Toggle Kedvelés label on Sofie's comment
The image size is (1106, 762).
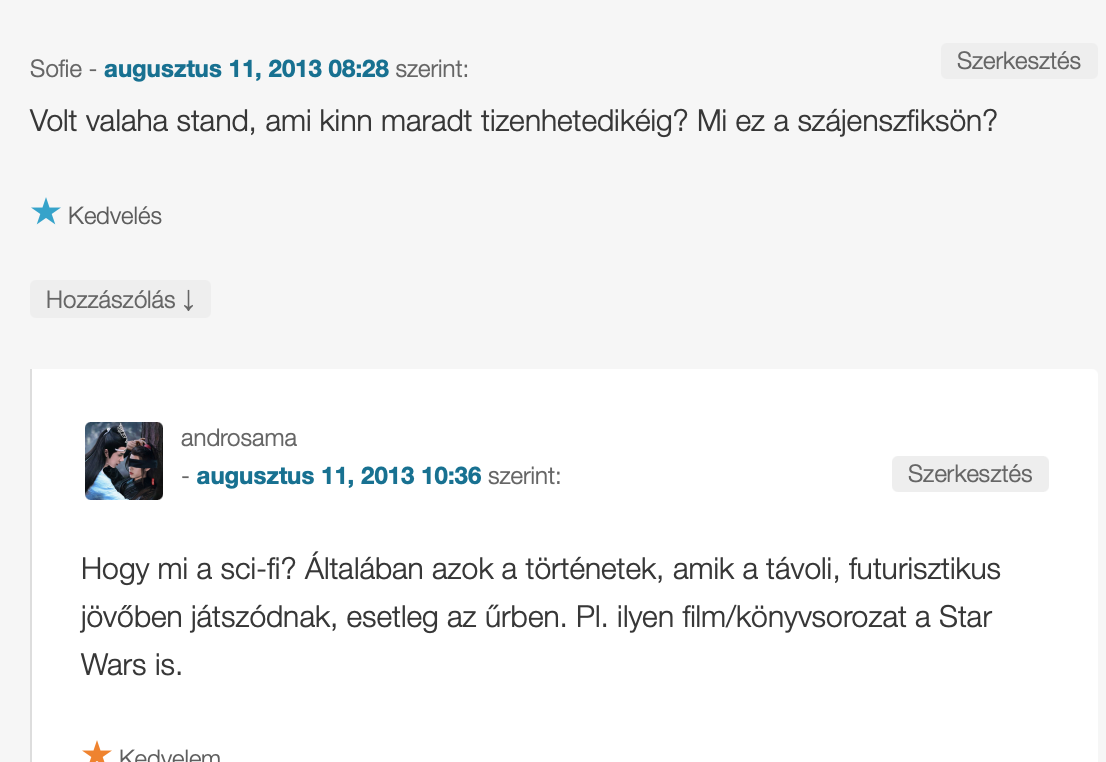(114, 216)
